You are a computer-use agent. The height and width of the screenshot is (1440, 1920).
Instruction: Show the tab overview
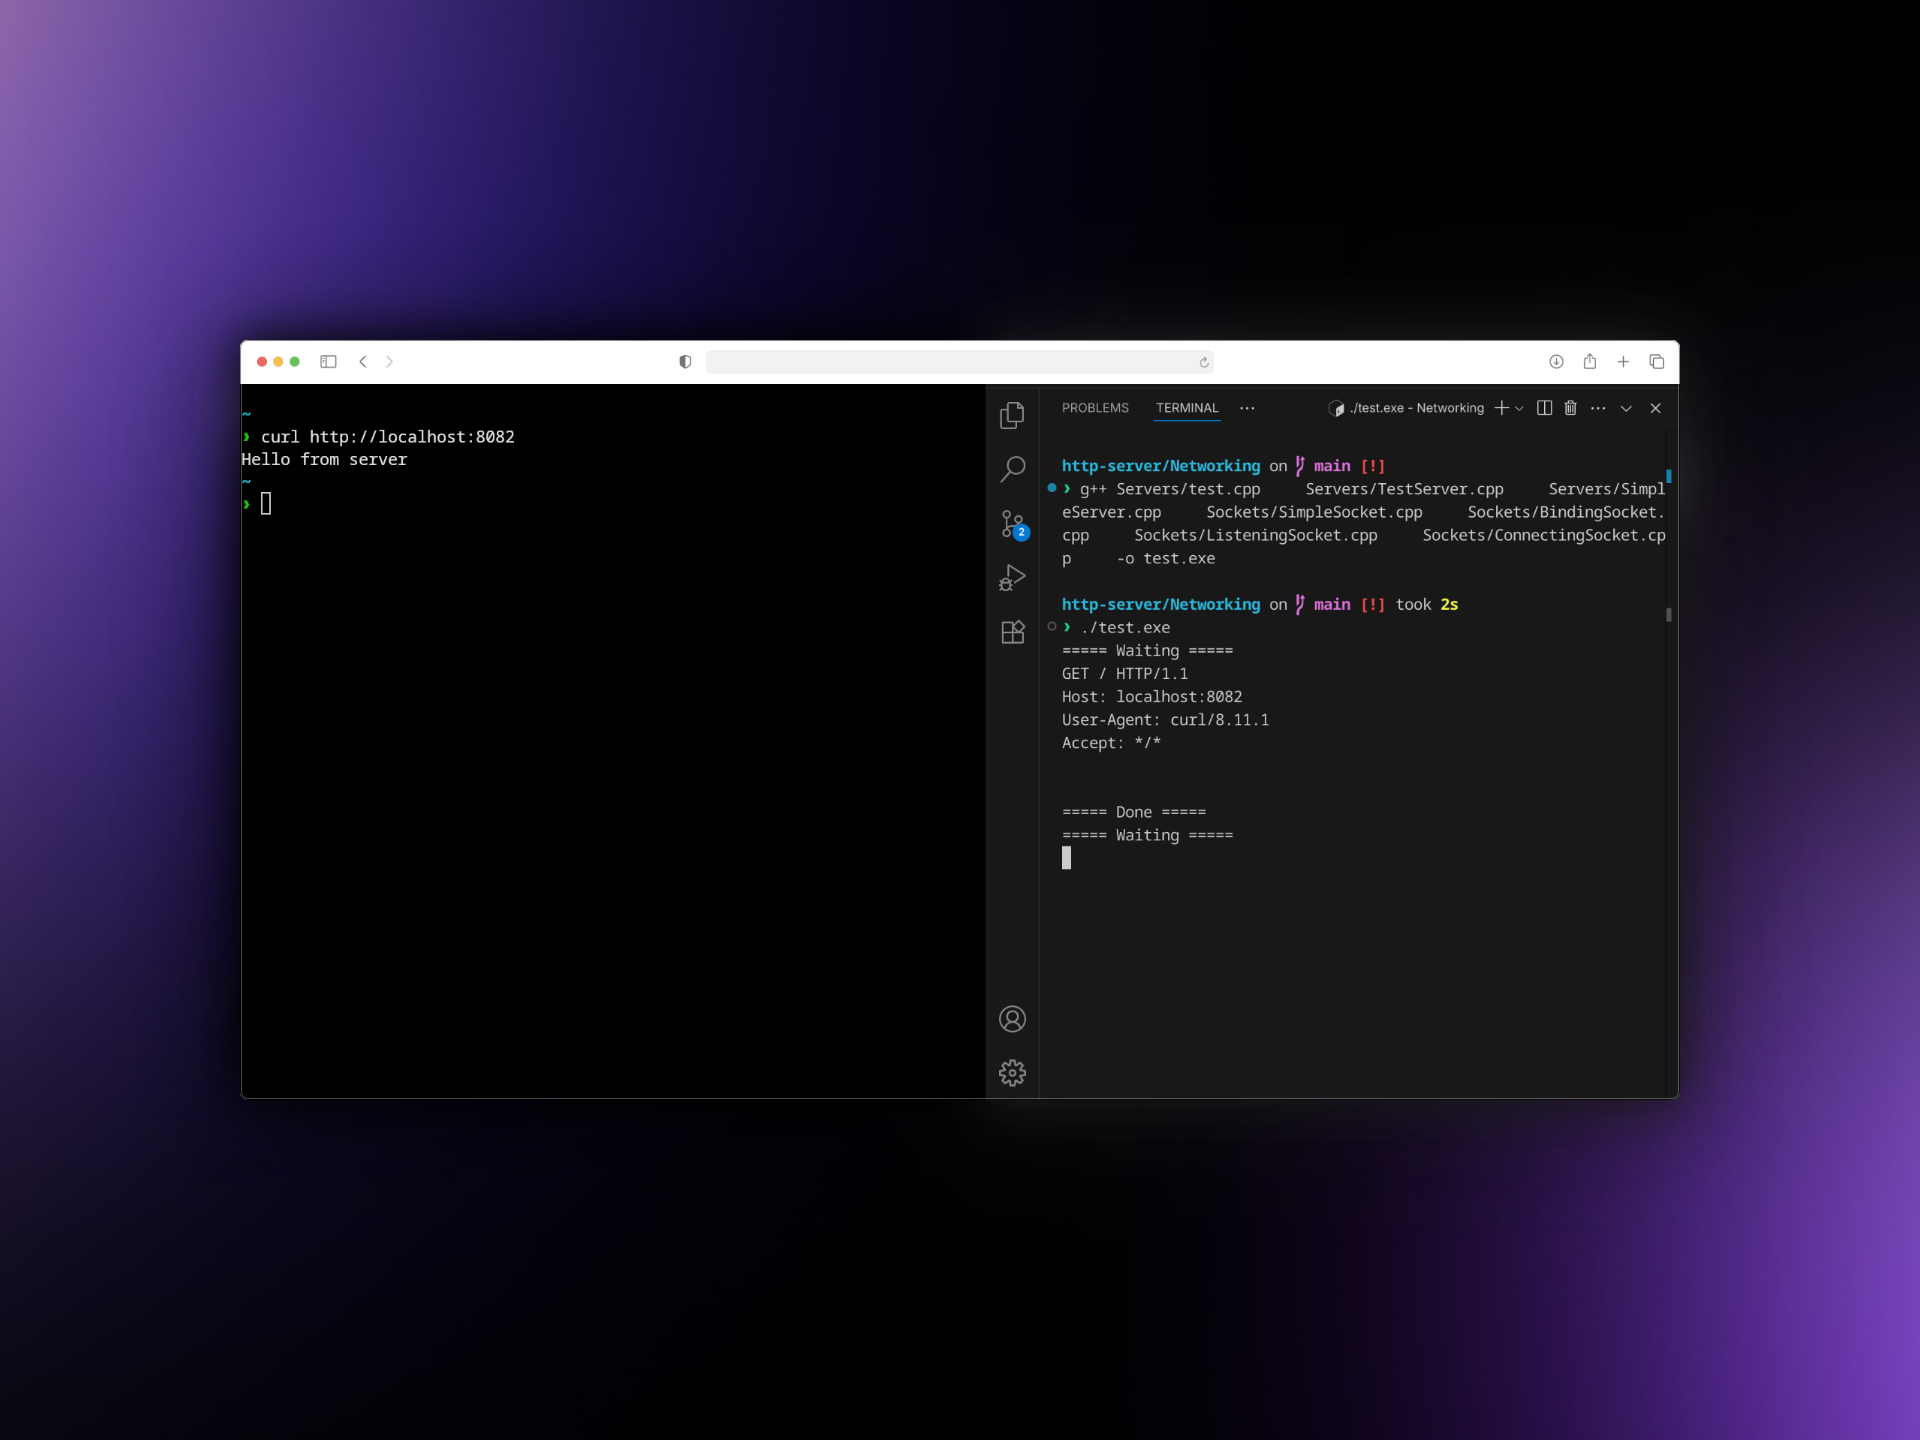1656,362
